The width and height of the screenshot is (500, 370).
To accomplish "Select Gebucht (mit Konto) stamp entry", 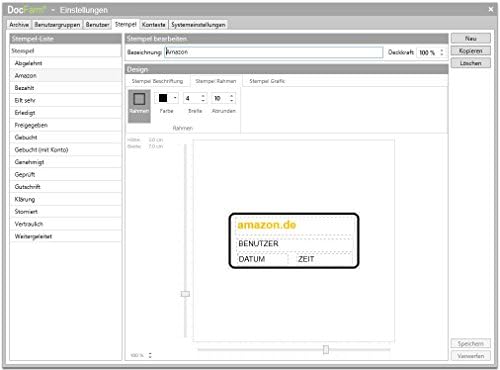I will 66,149.
